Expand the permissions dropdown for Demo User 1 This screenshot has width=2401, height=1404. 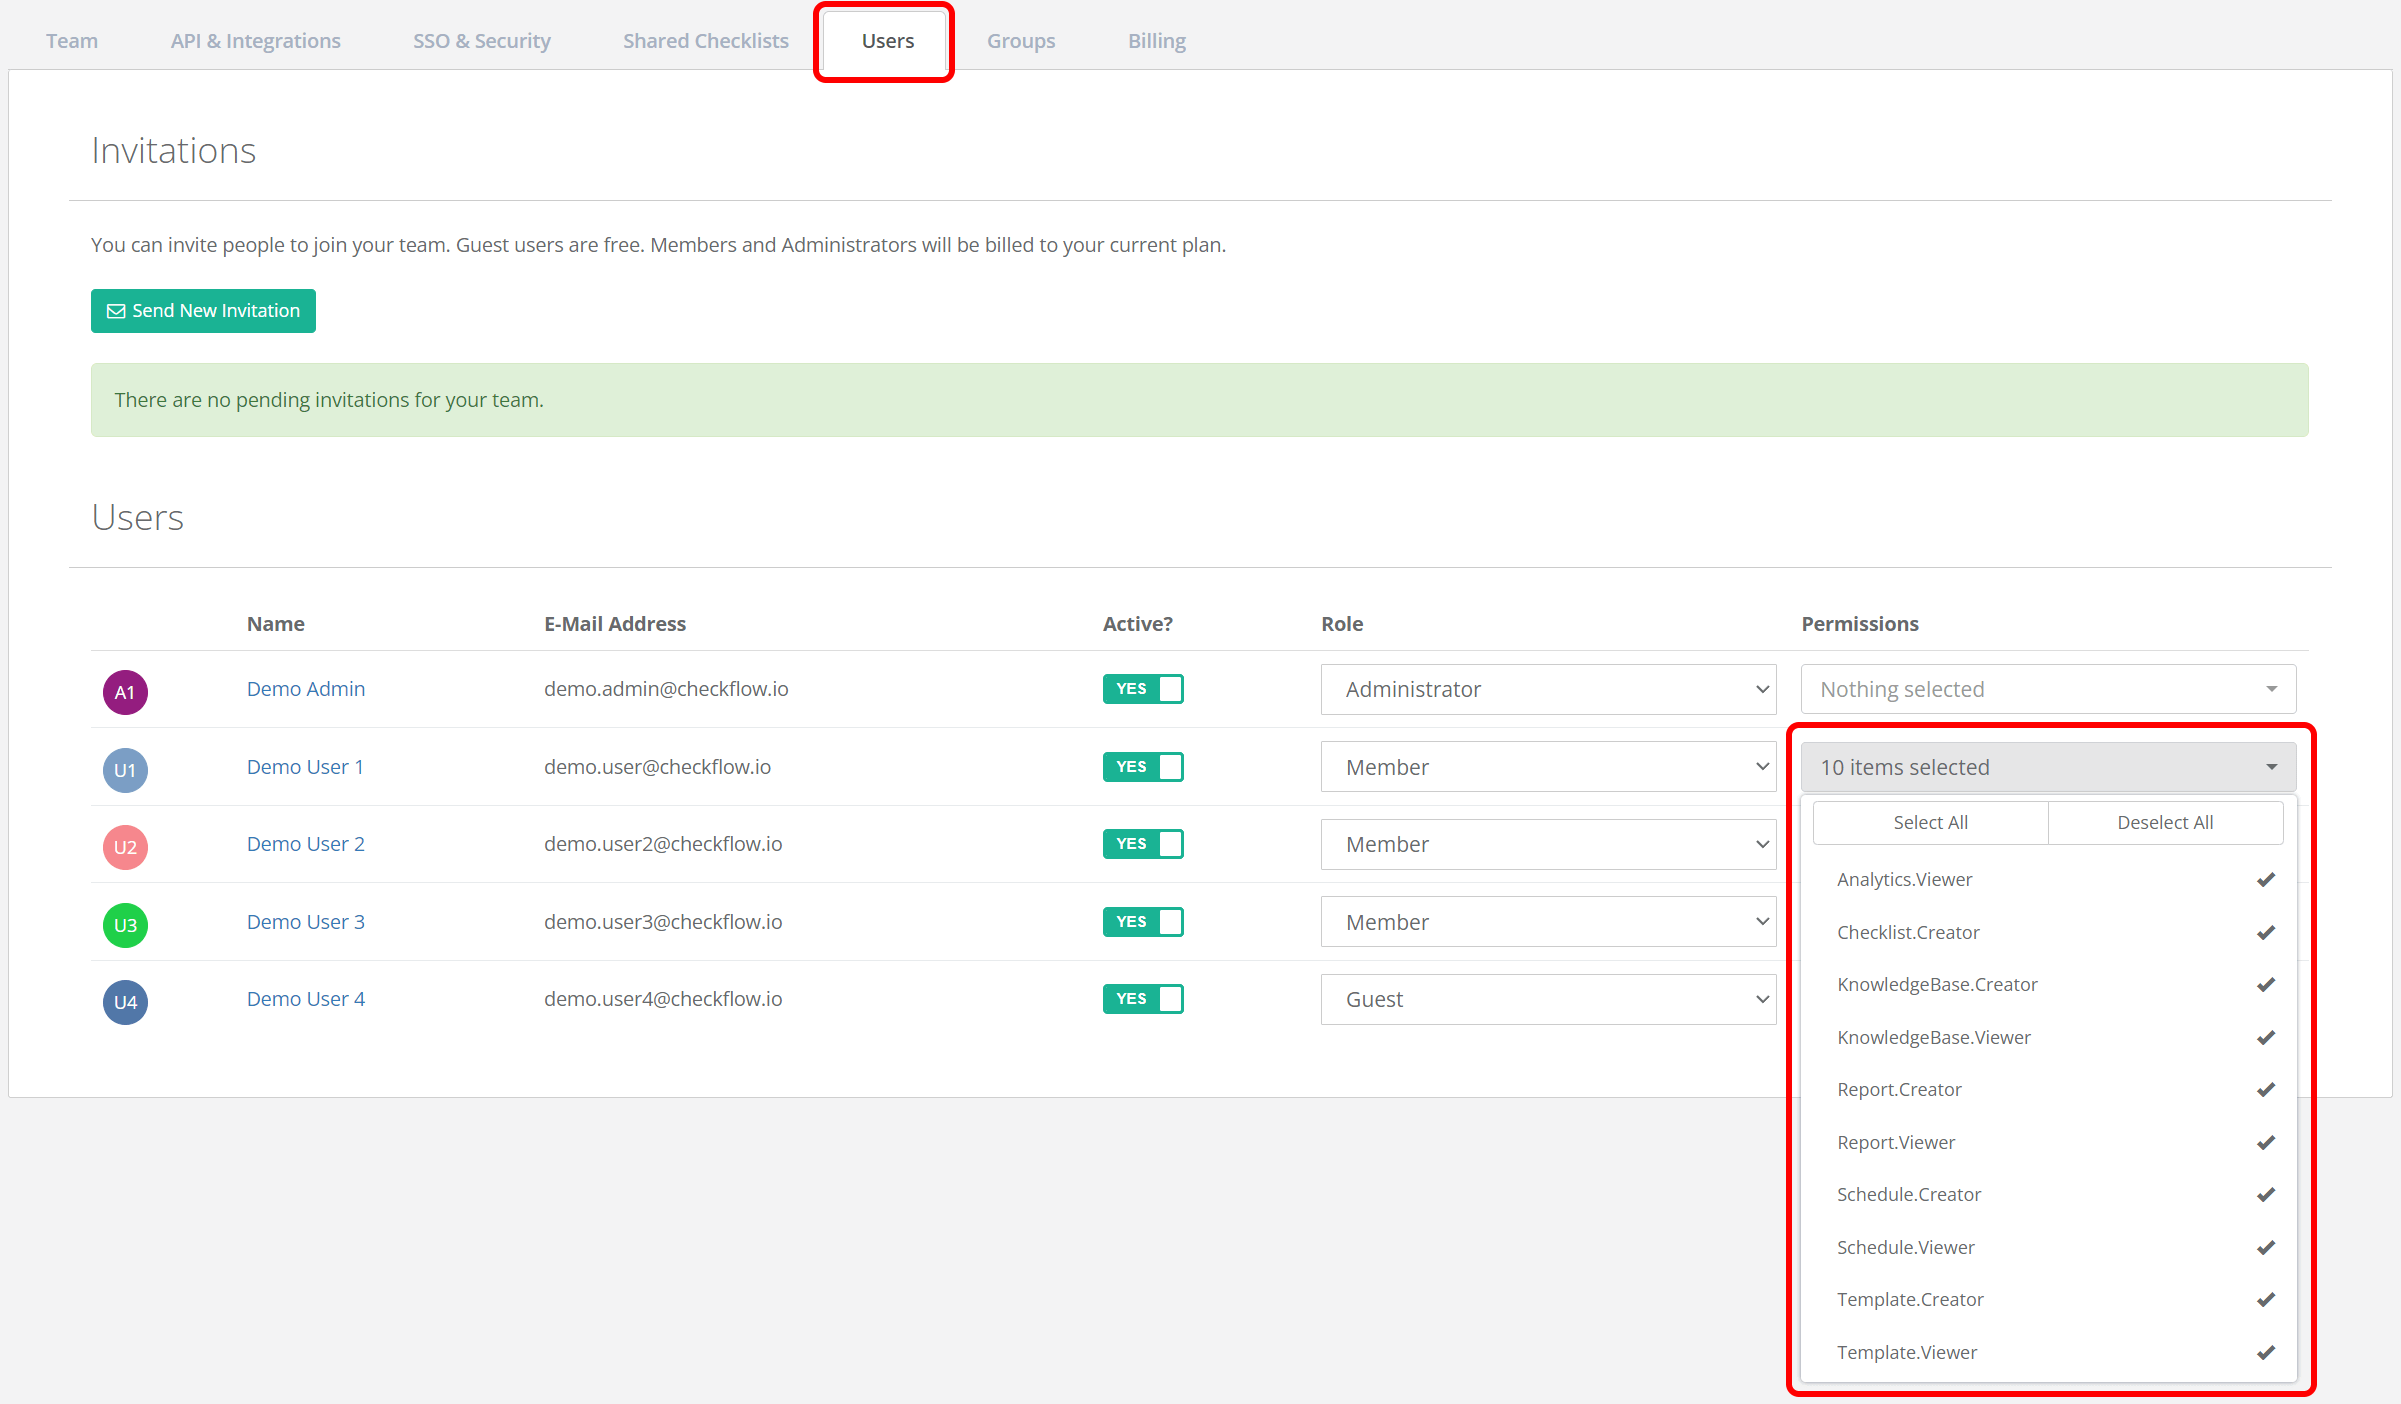coord(2047,766)
